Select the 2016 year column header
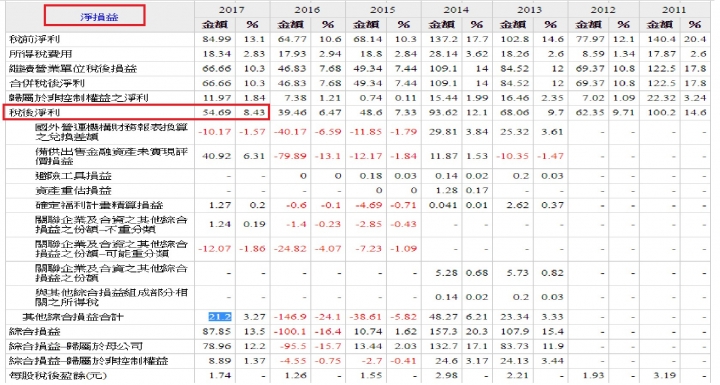720x385 pixels. (307, 10)
